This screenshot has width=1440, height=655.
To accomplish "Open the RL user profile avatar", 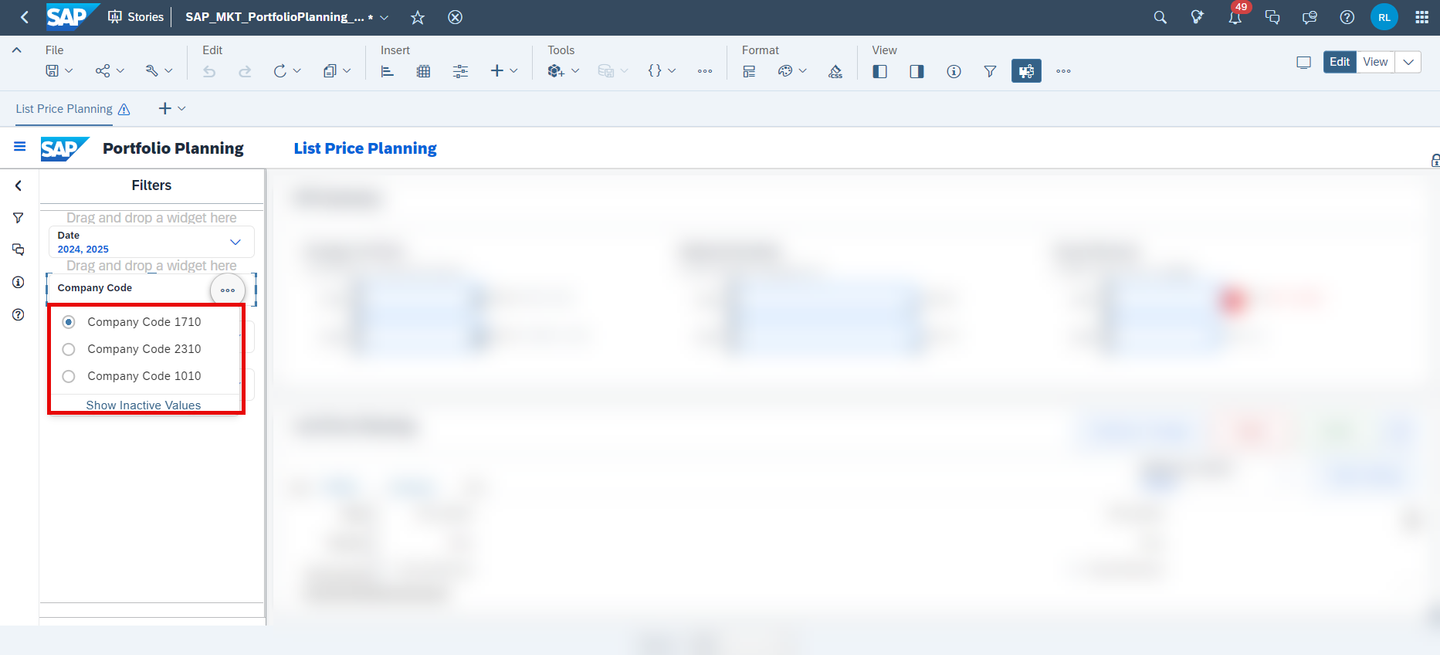I will pyautogui.click(x=1384, y=17).
